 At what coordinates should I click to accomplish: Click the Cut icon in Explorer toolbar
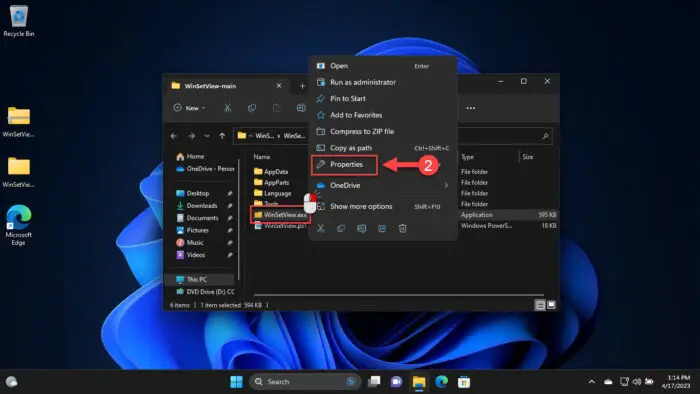(227, 108)
